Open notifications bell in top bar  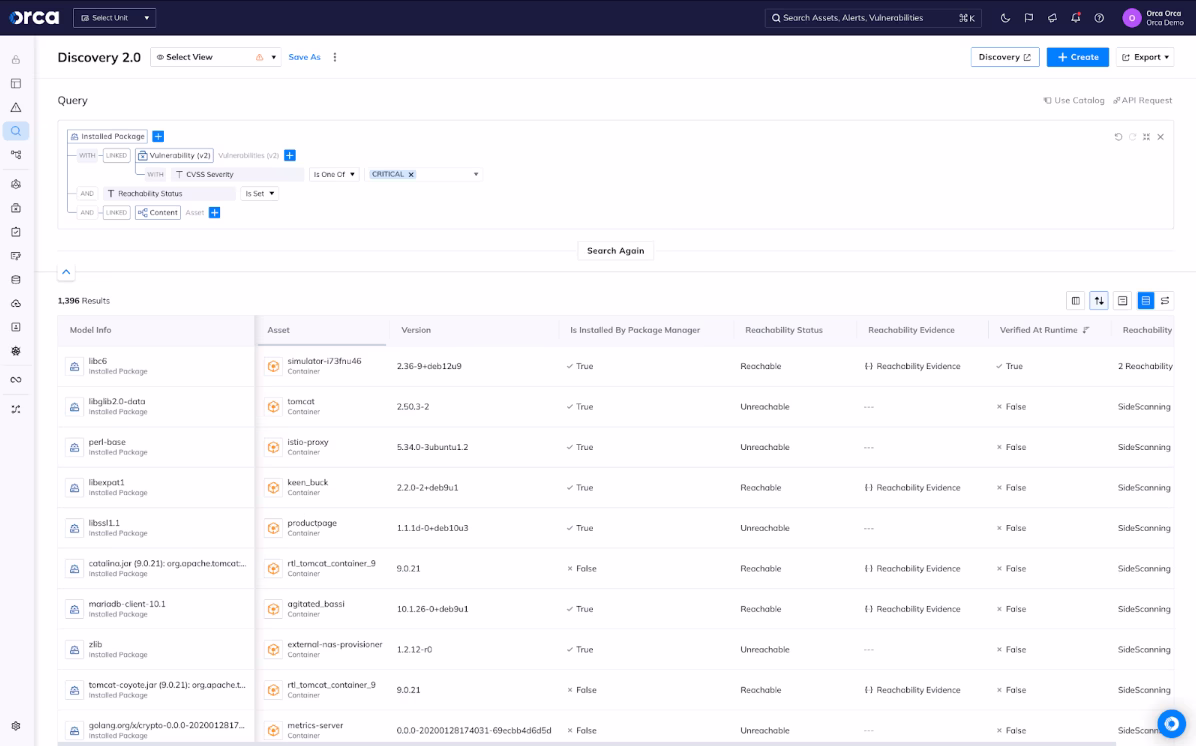pyautogui.click(x=1076, y=18)
